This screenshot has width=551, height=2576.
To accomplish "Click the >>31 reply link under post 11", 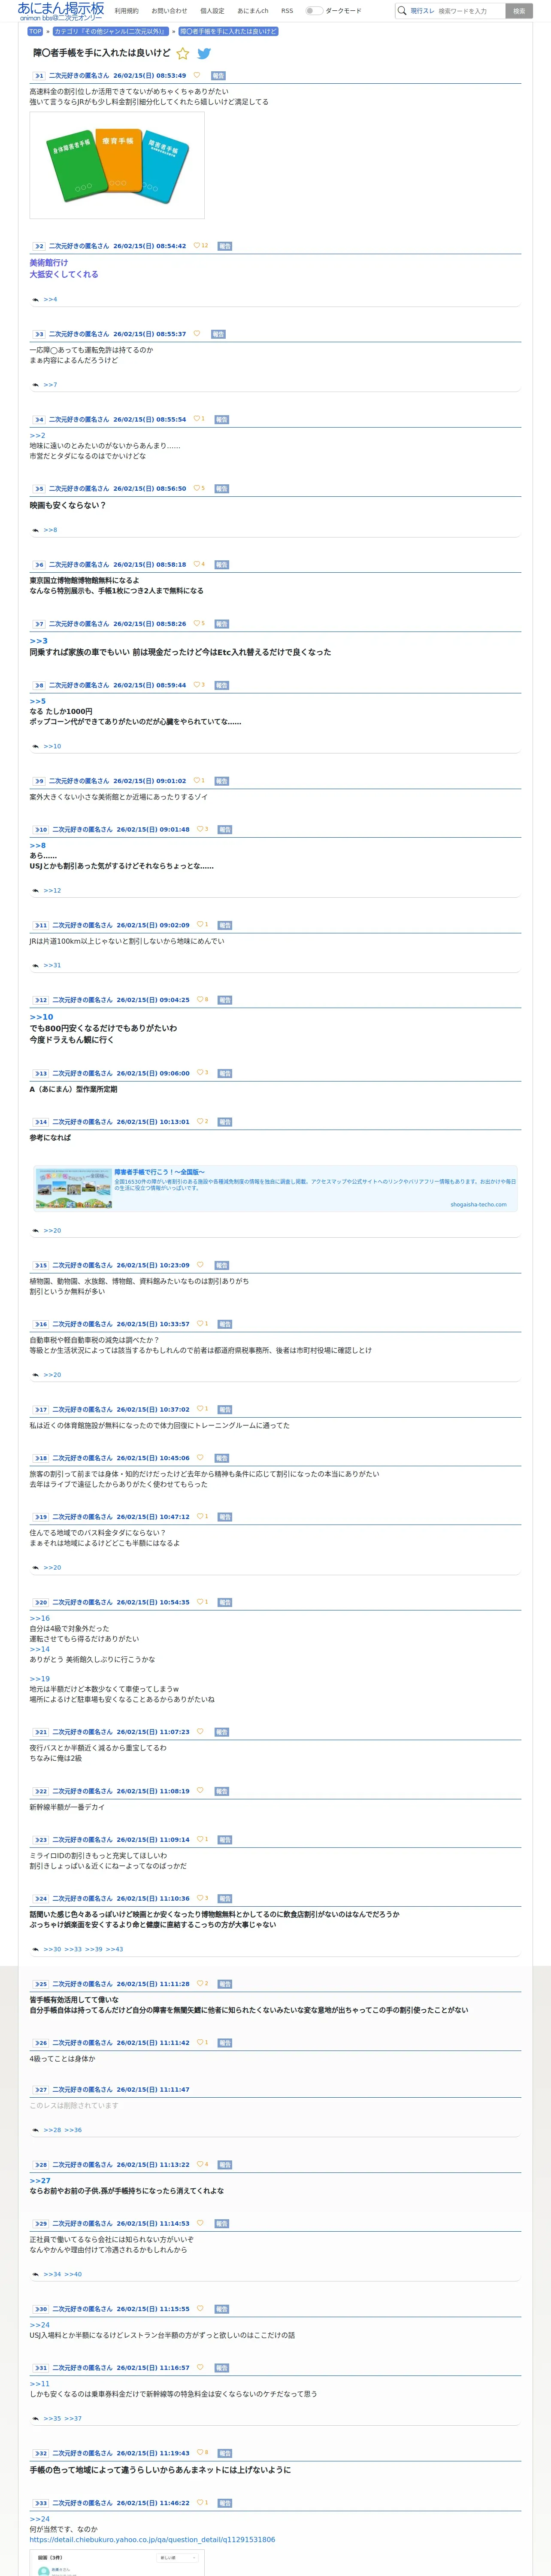I will 52,965.
